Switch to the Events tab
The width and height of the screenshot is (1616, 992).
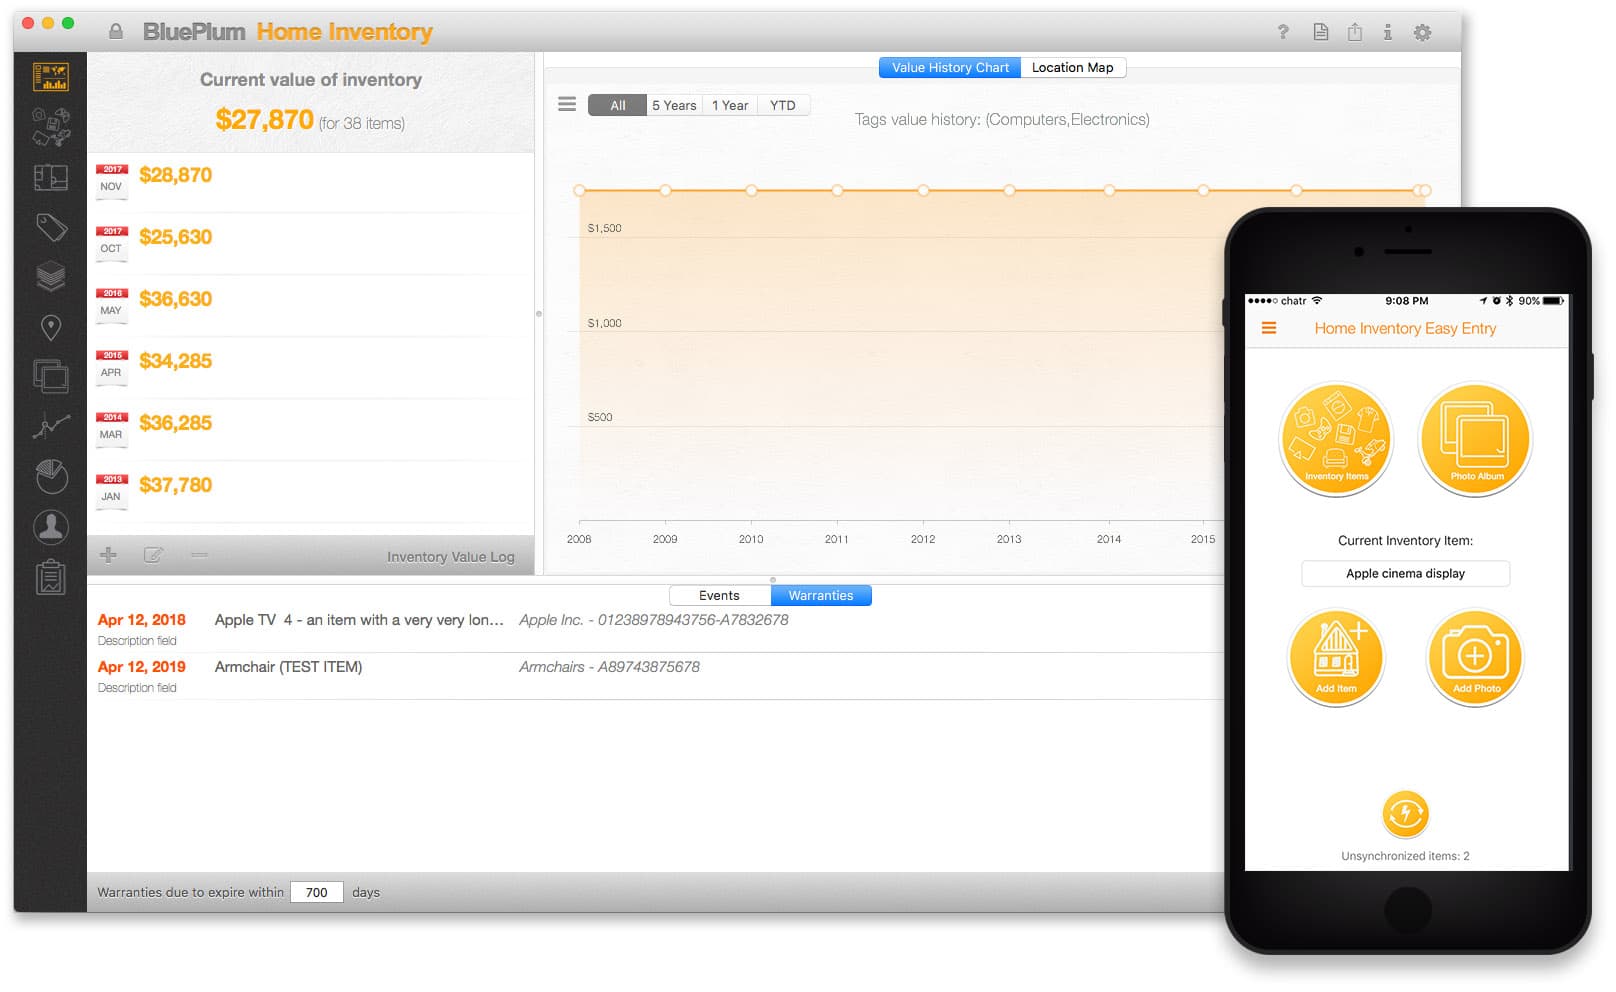coord(720,595)
